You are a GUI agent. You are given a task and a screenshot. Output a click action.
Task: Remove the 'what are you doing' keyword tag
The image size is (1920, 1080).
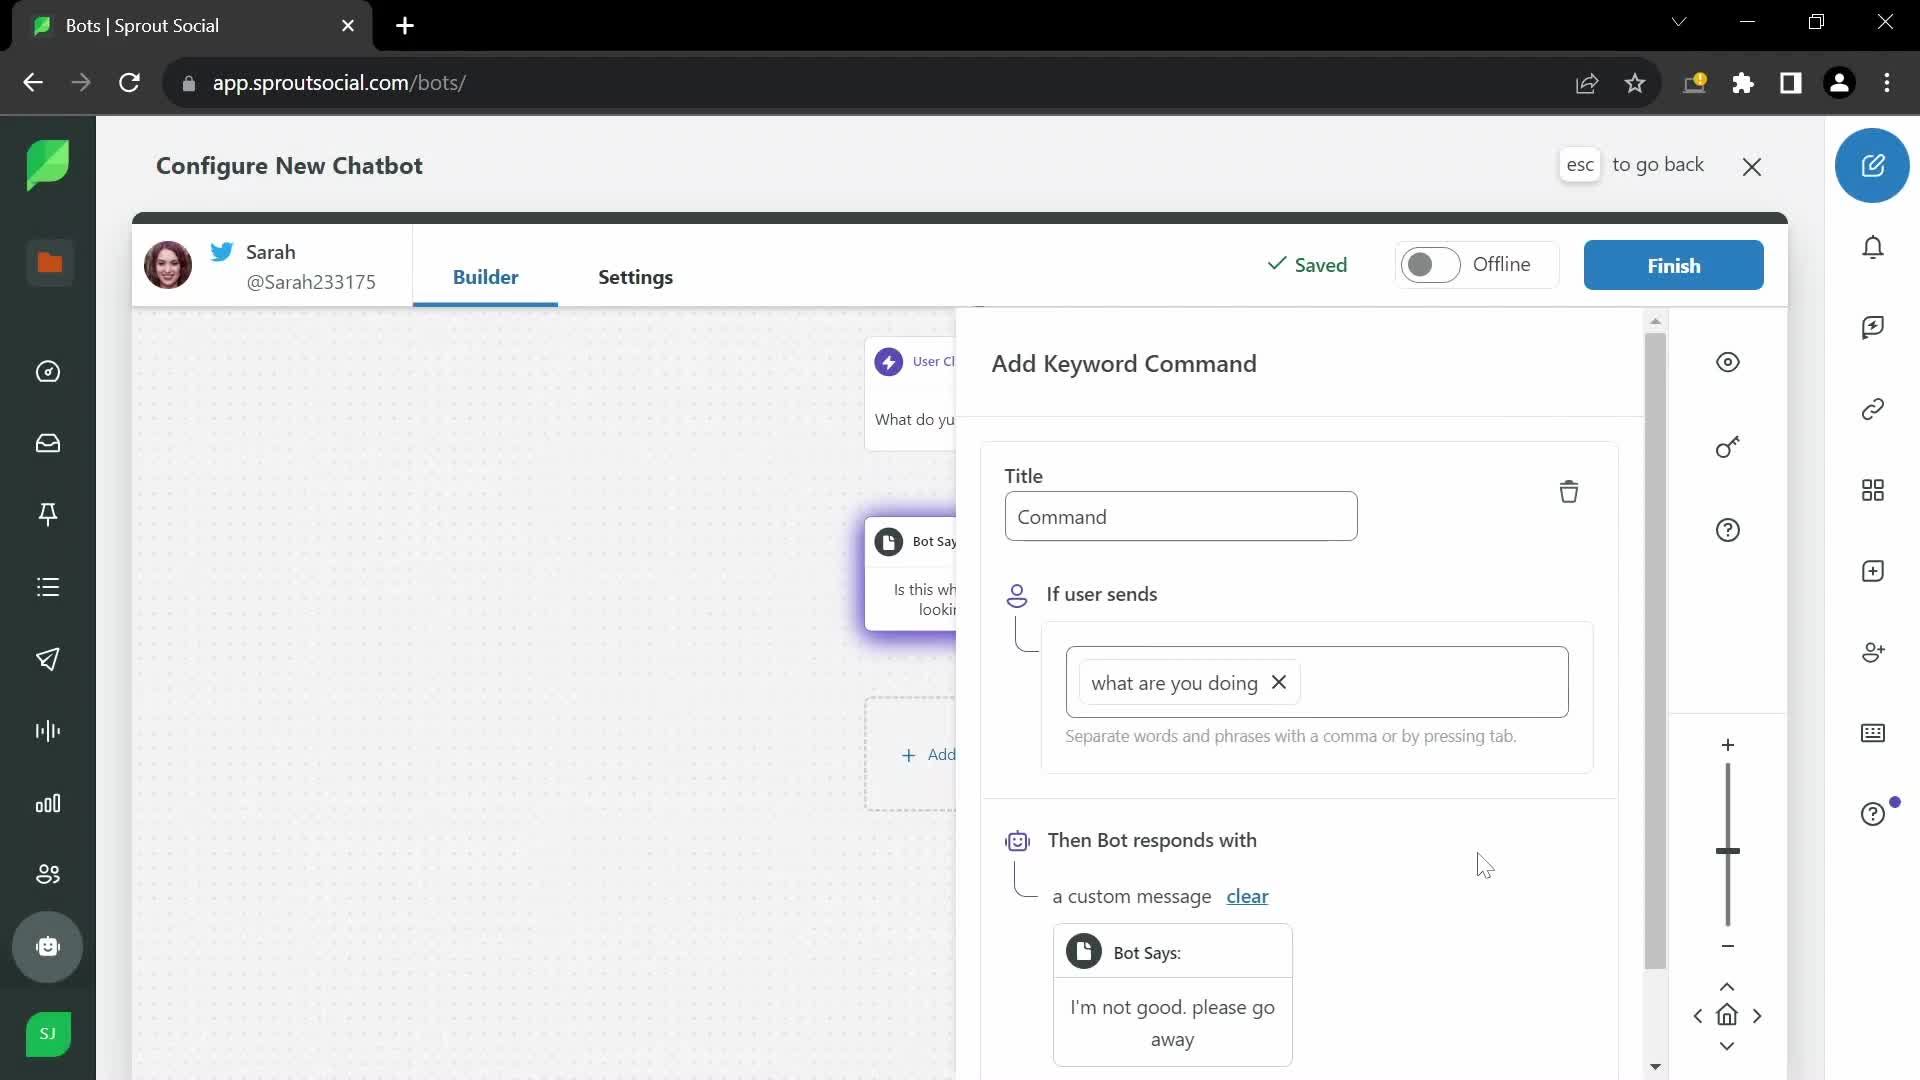click(x=1278, y=682)
